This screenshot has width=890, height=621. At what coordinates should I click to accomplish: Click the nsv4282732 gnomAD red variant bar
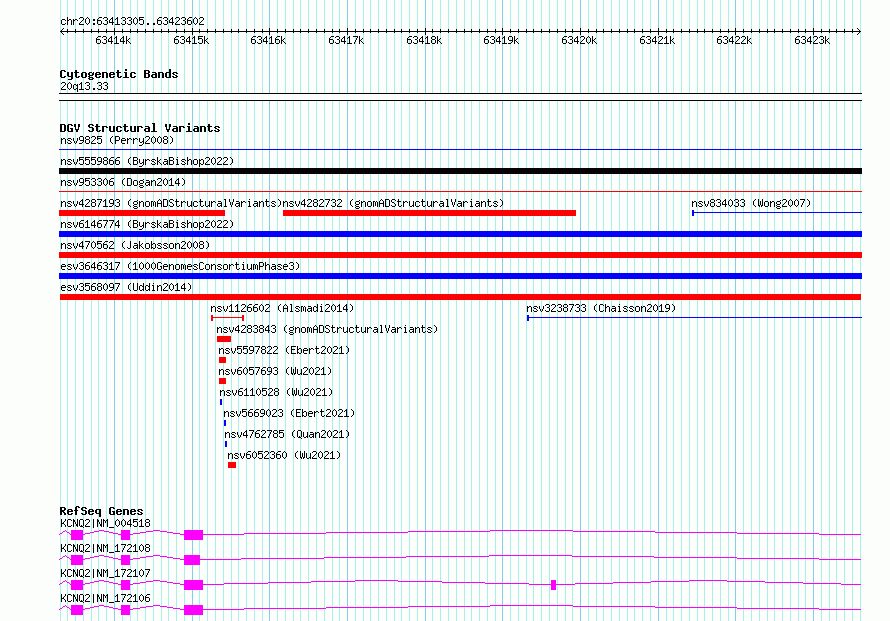coord(429,213)
